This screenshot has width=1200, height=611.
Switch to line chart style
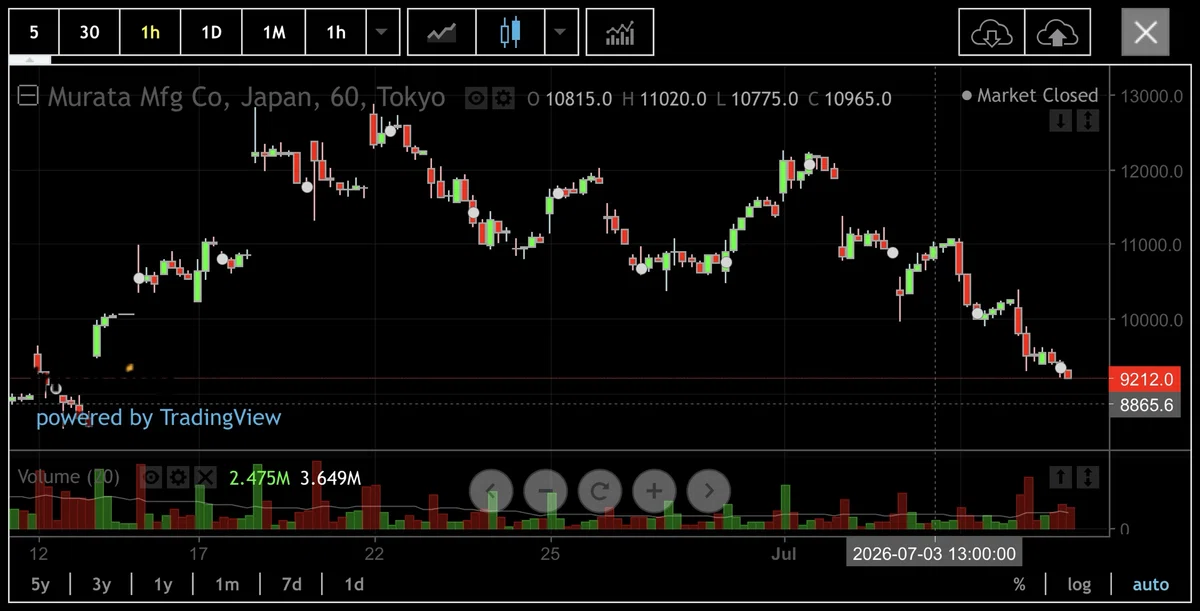coord(442,32)
